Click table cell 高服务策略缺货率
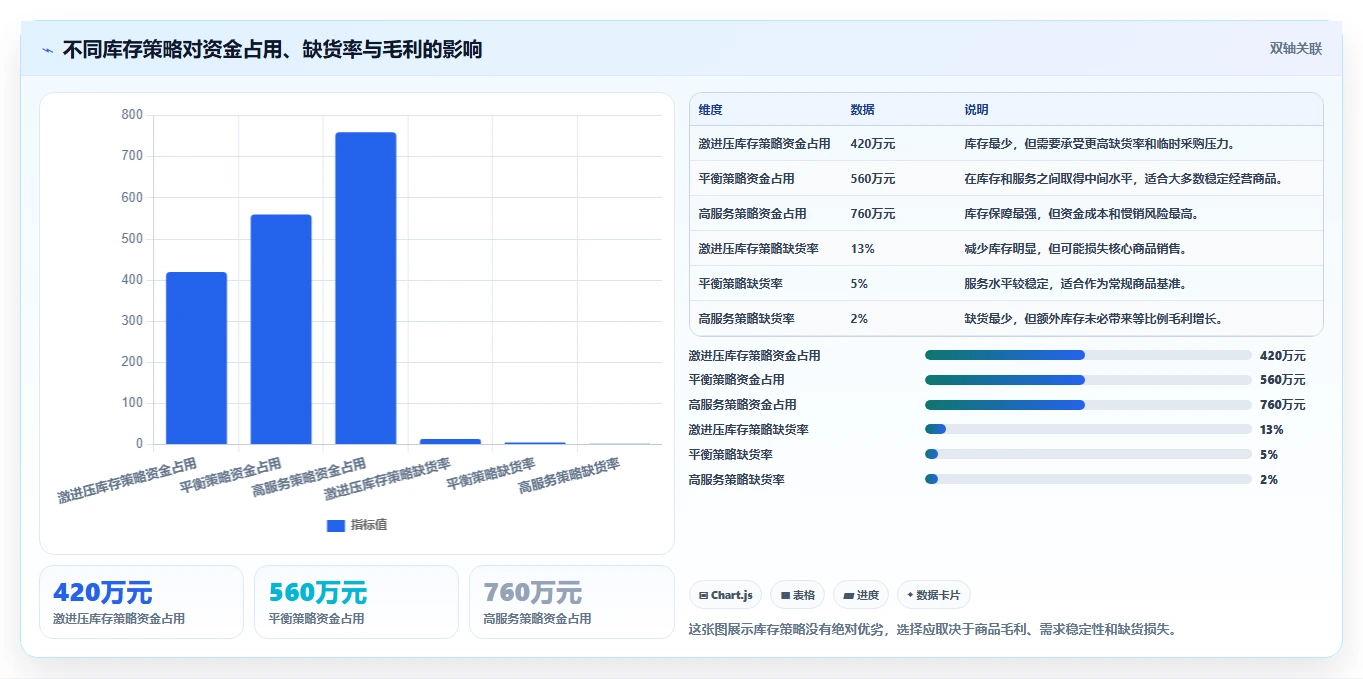Screen dimensions: 1363x679 pyautogui.click(x=746, y=319)
